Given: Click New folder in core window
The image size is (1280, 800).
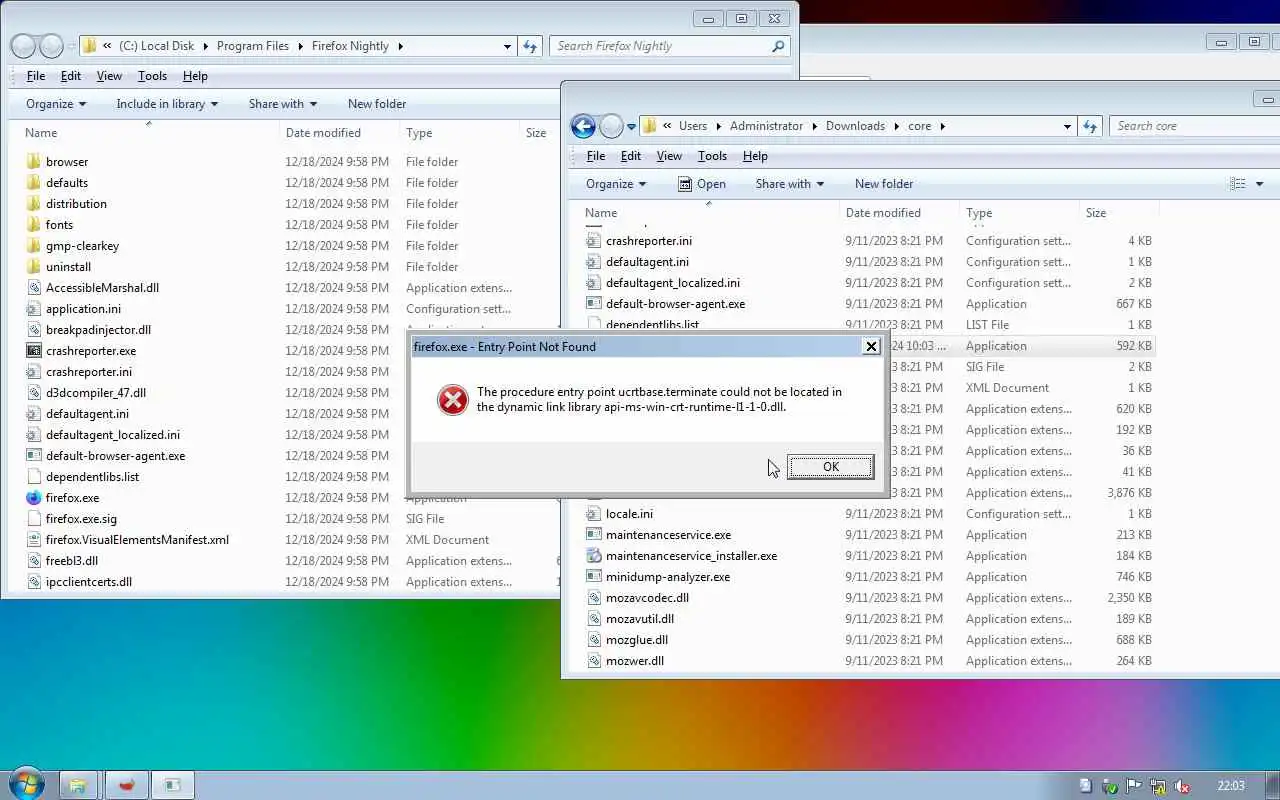Looking at the screenshot, I should point(884,184).
